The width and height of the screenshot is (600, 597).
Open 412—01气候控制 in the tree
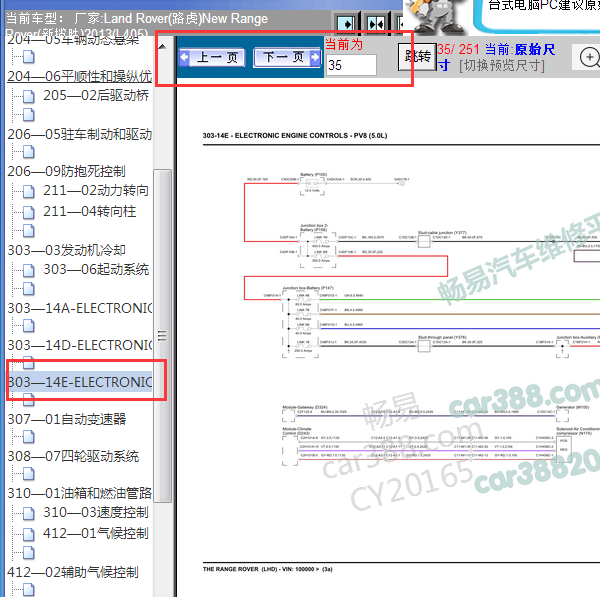(96, 533)
